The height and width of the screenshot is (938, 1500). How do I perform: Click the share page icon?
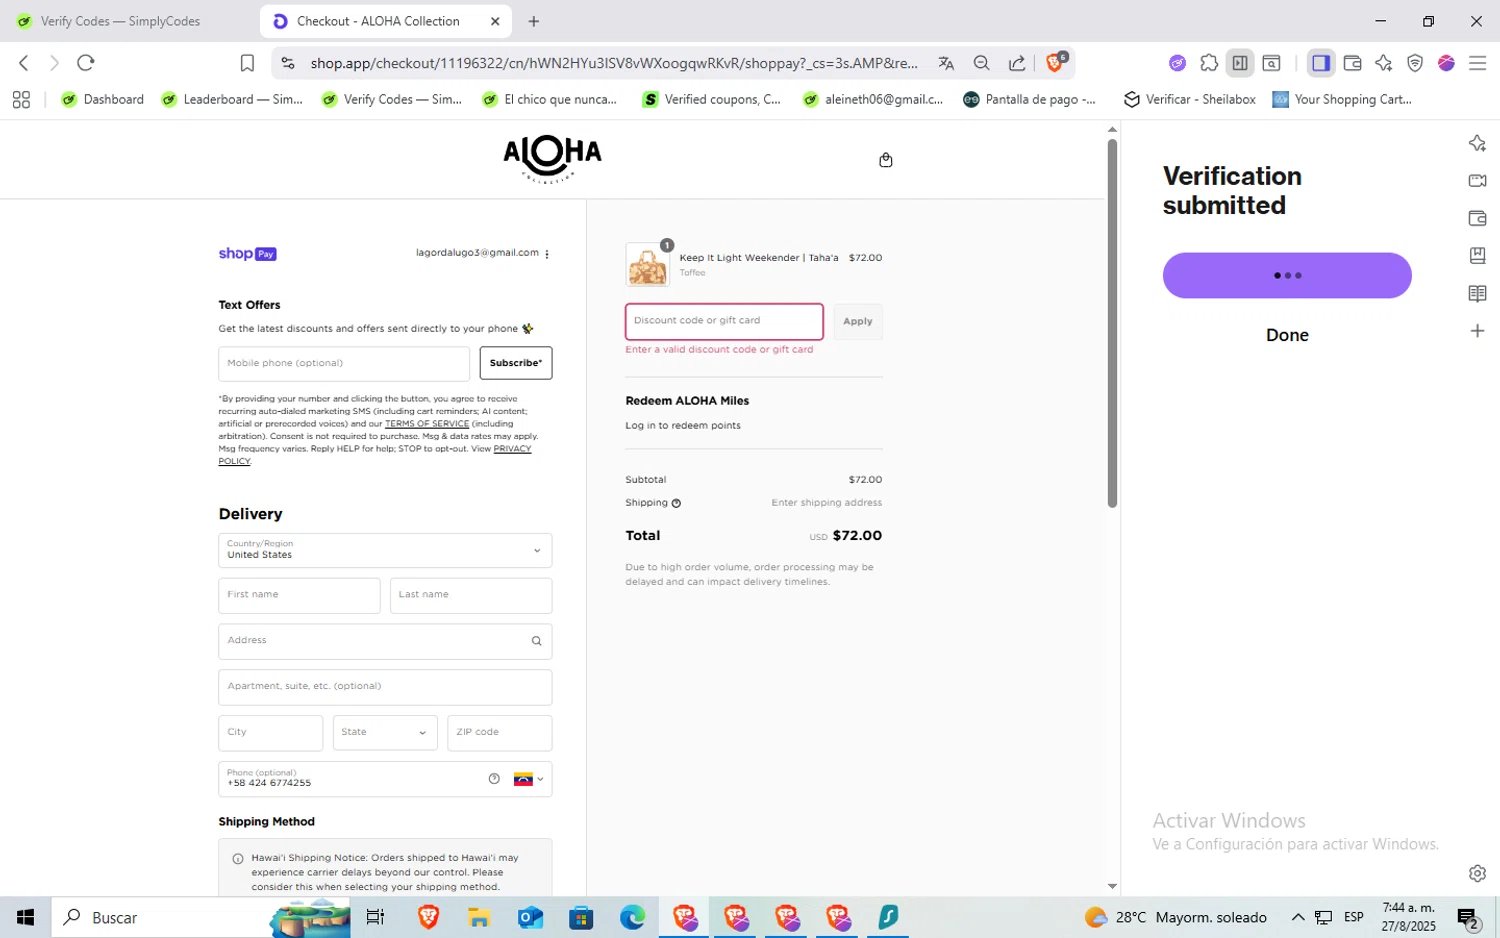coord(1017,63)
